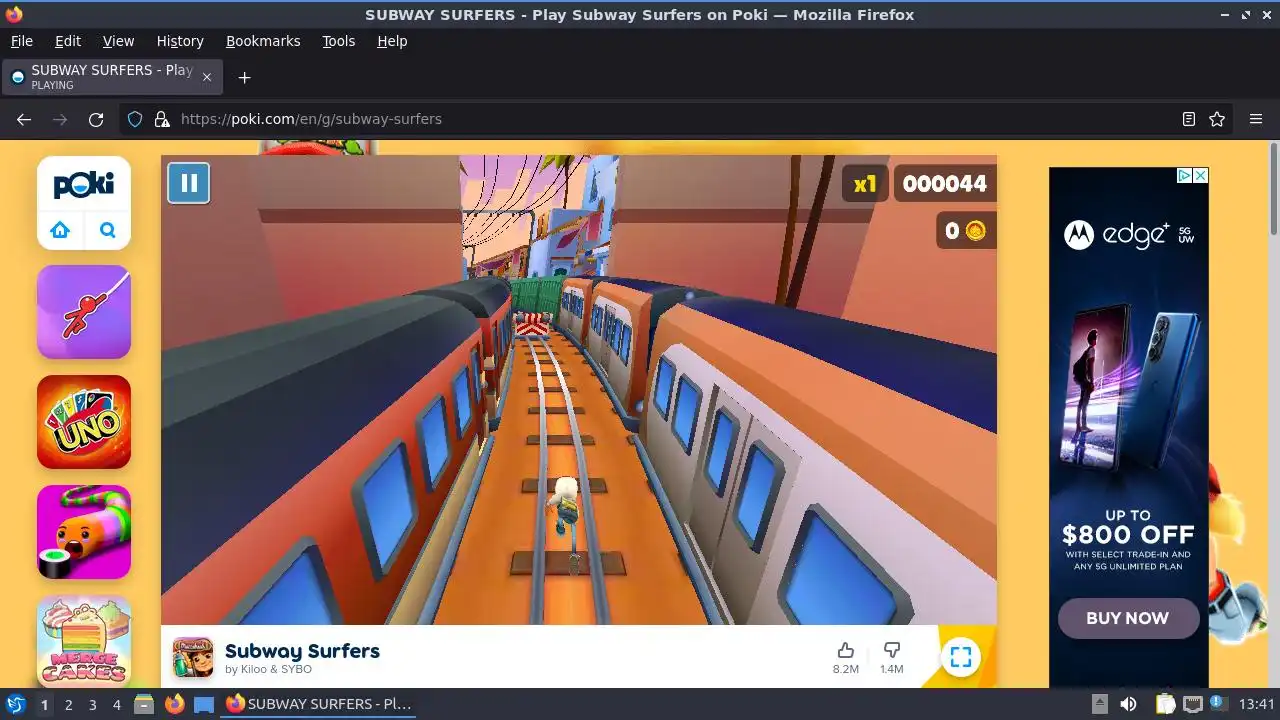Open the Bookmarks menu
The image size is (1280, 720).
coord(263,41)
